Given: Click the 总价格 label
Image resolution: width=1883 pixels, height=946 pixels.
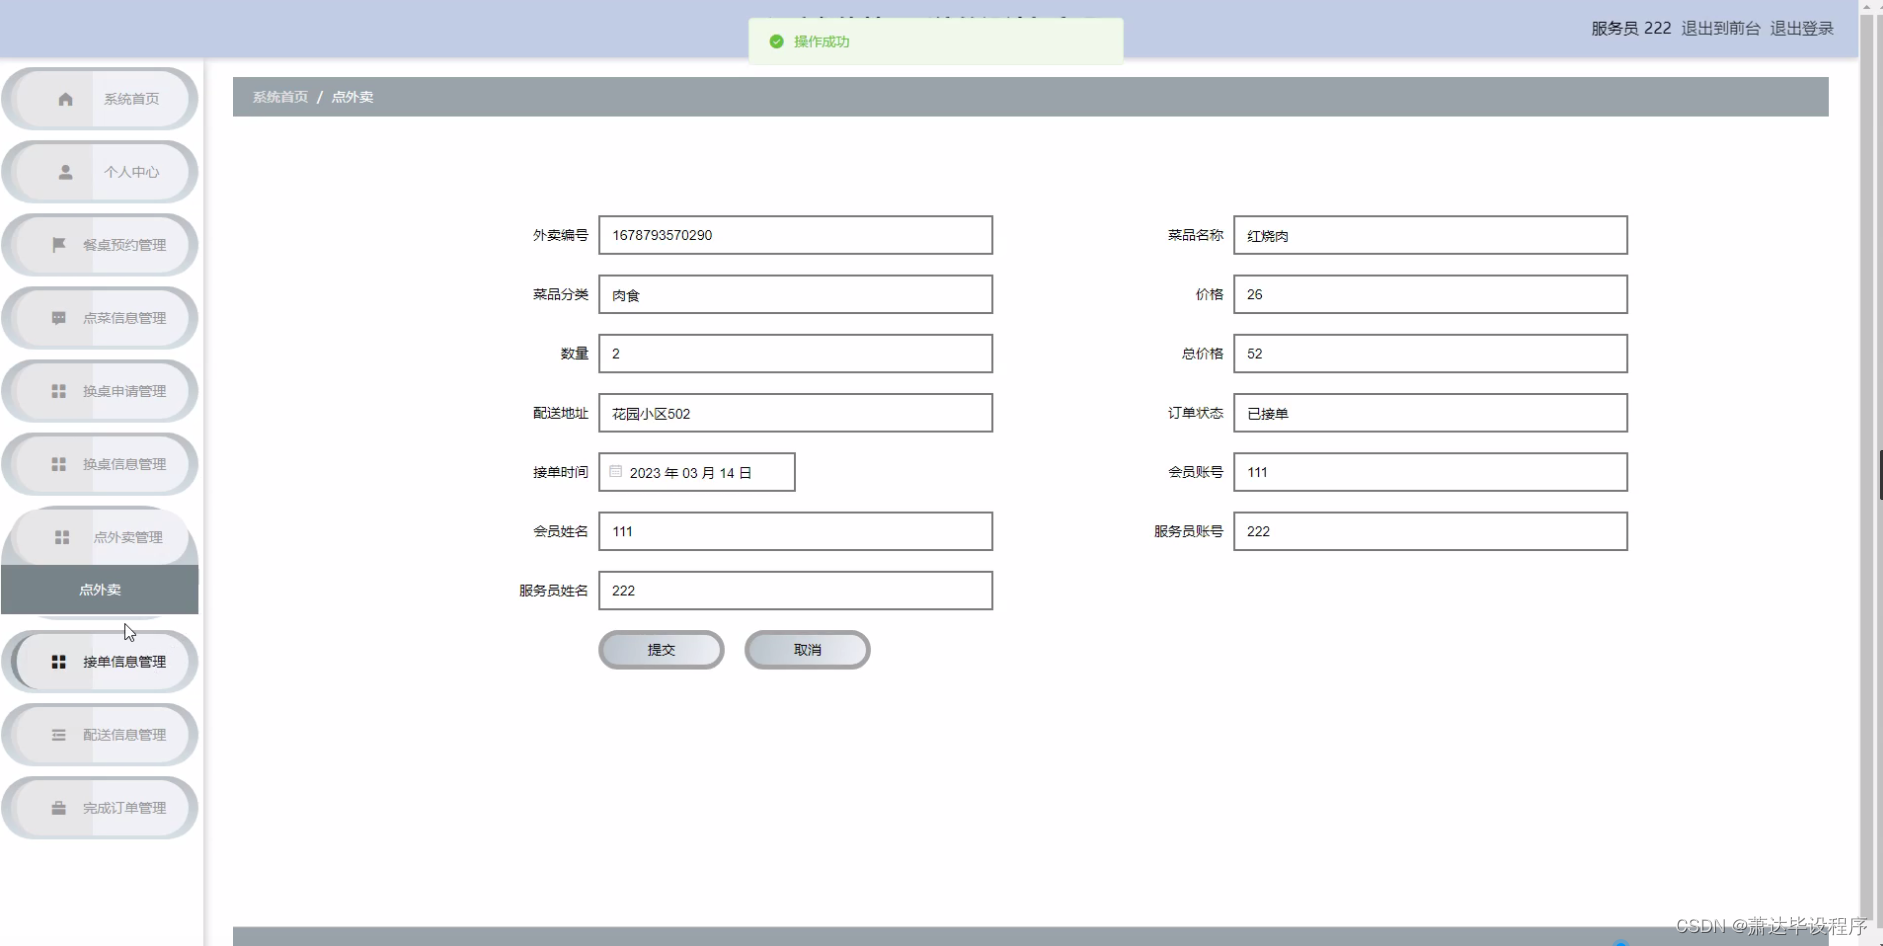Looking at the screenshot, I should coord(1202,353).
